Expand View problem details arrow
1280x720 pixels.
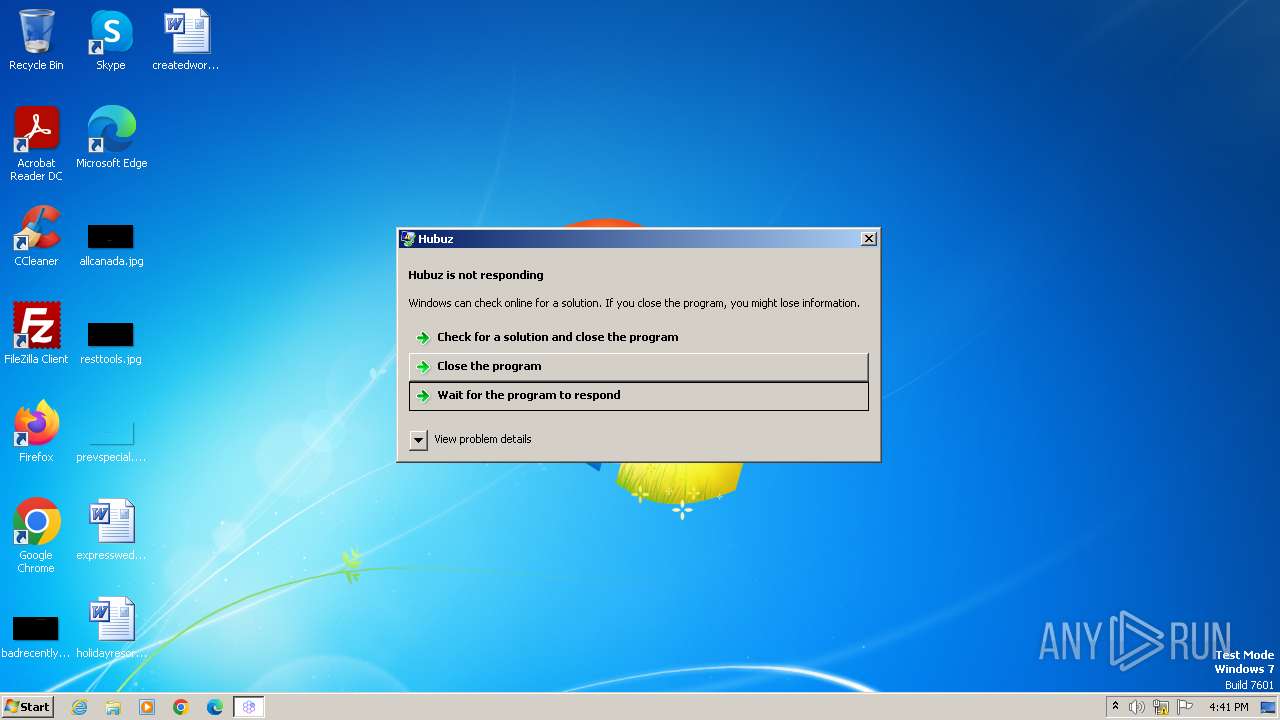coord(418,440)
